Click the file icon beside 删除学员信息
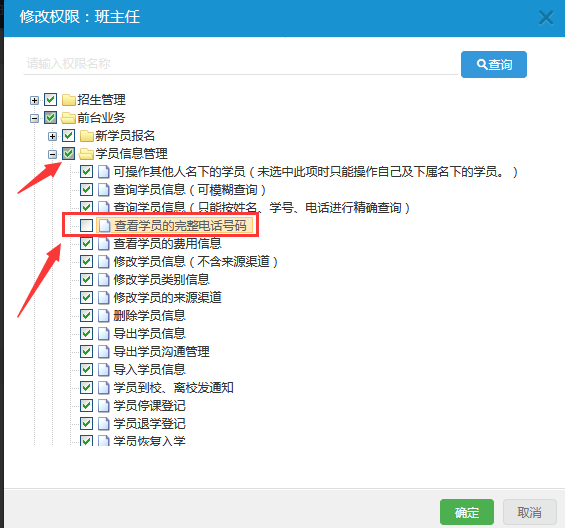 point(104,316)
